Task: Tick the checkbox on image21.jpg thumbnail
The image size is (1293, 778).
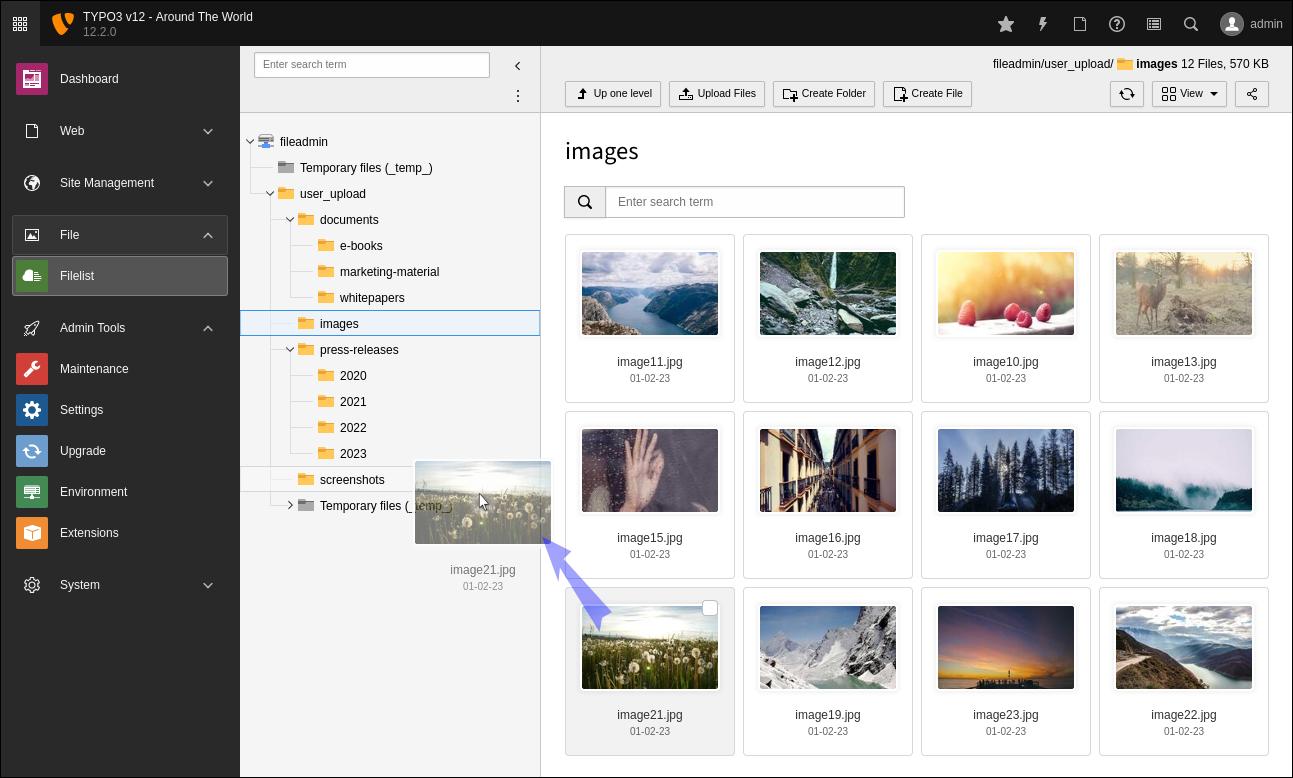Action: pos(710,608)
